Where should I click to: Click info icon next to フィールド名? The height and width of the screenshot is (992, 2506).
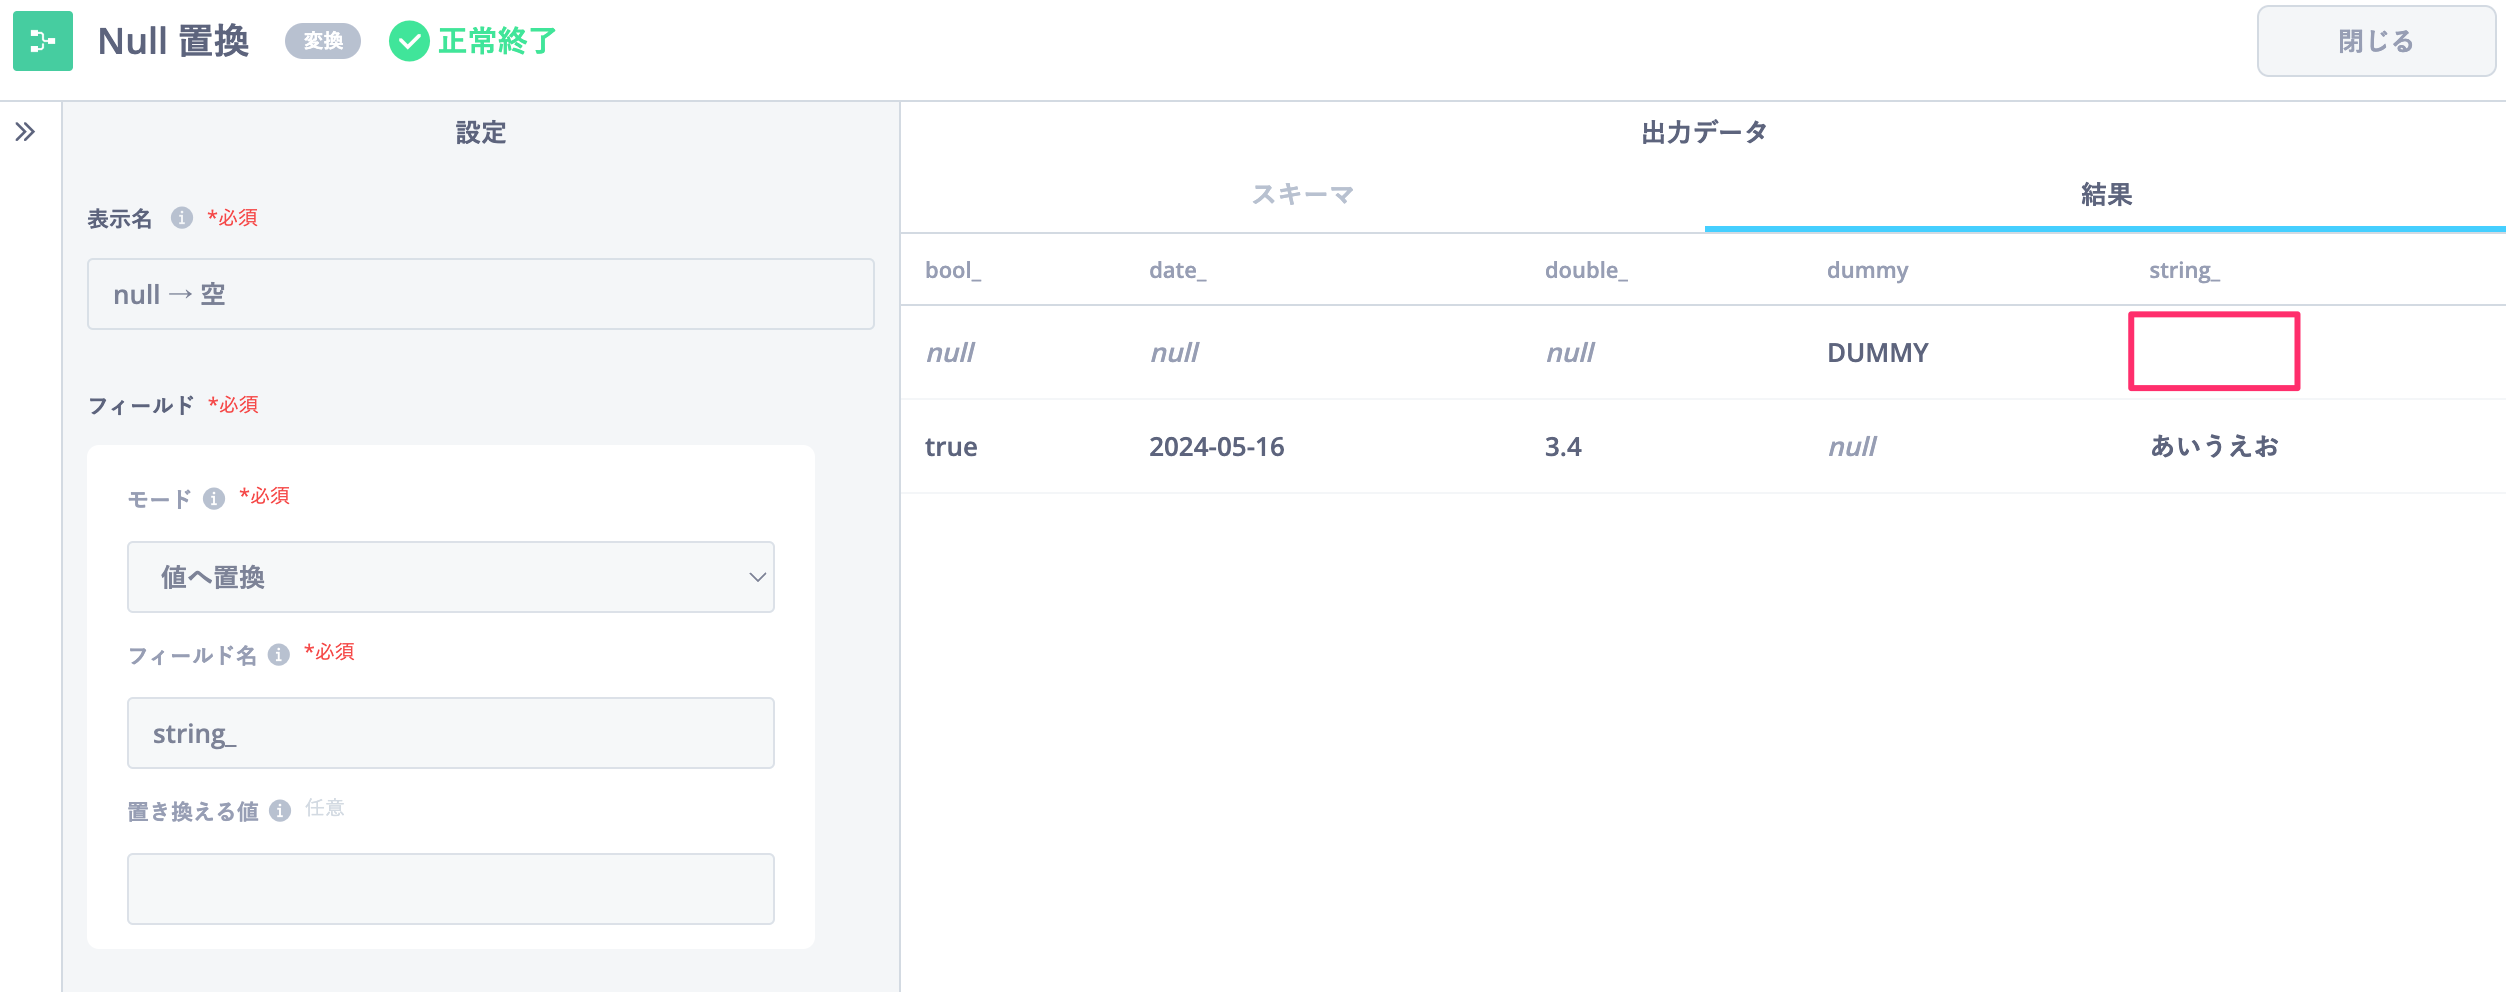coord(279,655)
